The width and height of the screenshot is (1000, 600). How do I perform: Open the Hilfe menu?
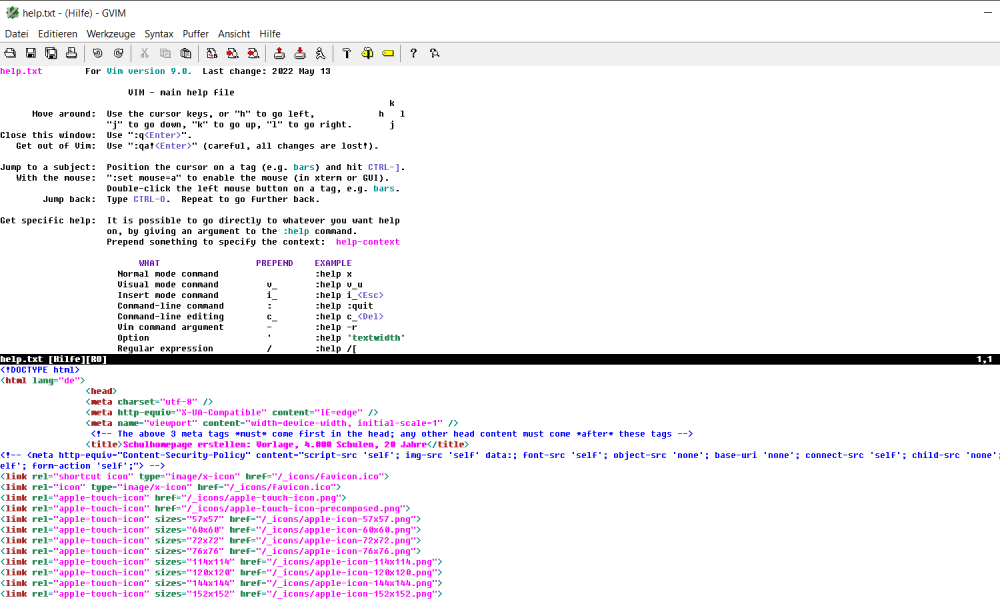click(x=270, y=34)
